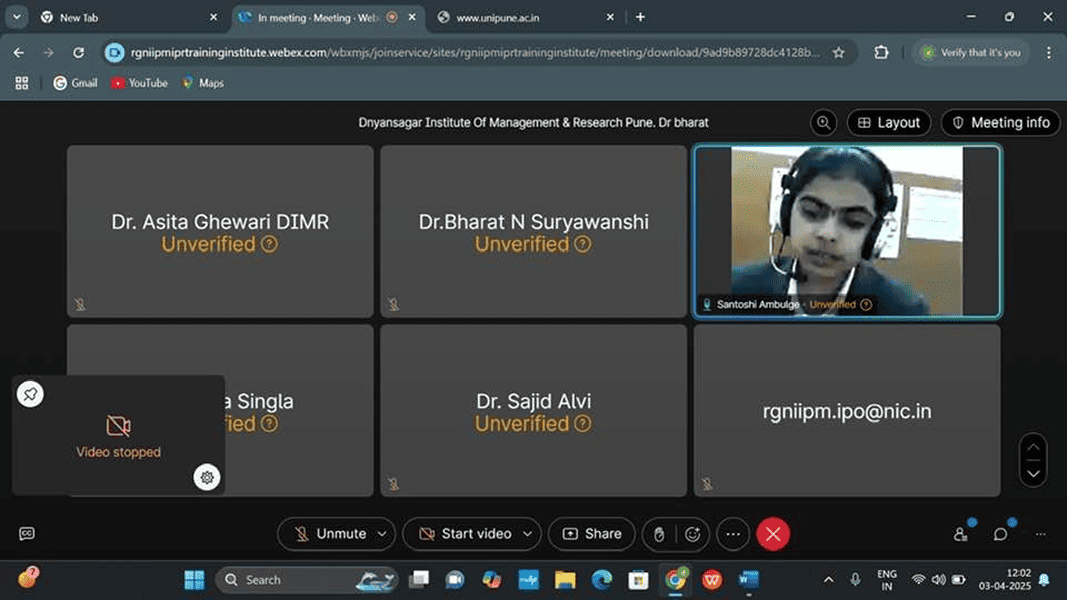Raise hand in the meeting
This screenshot has height=600, width=1067.
pos(659,535)
